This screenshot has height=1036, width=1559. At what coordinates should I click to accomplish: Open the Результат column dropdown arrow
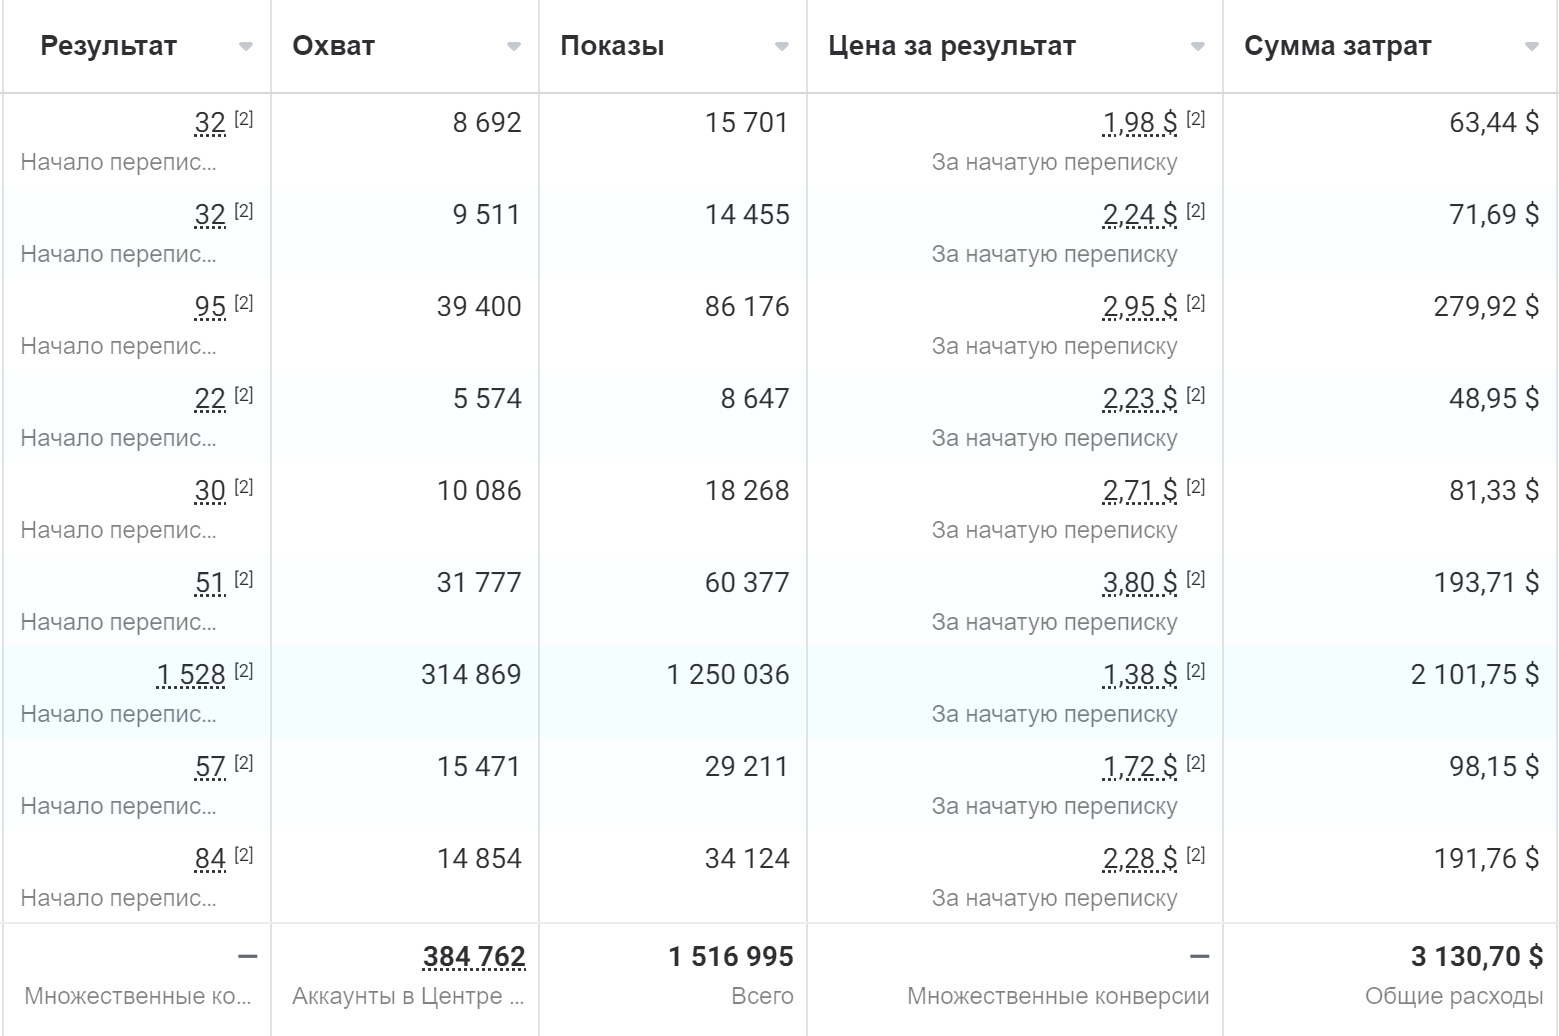click(x=246, y=47)
